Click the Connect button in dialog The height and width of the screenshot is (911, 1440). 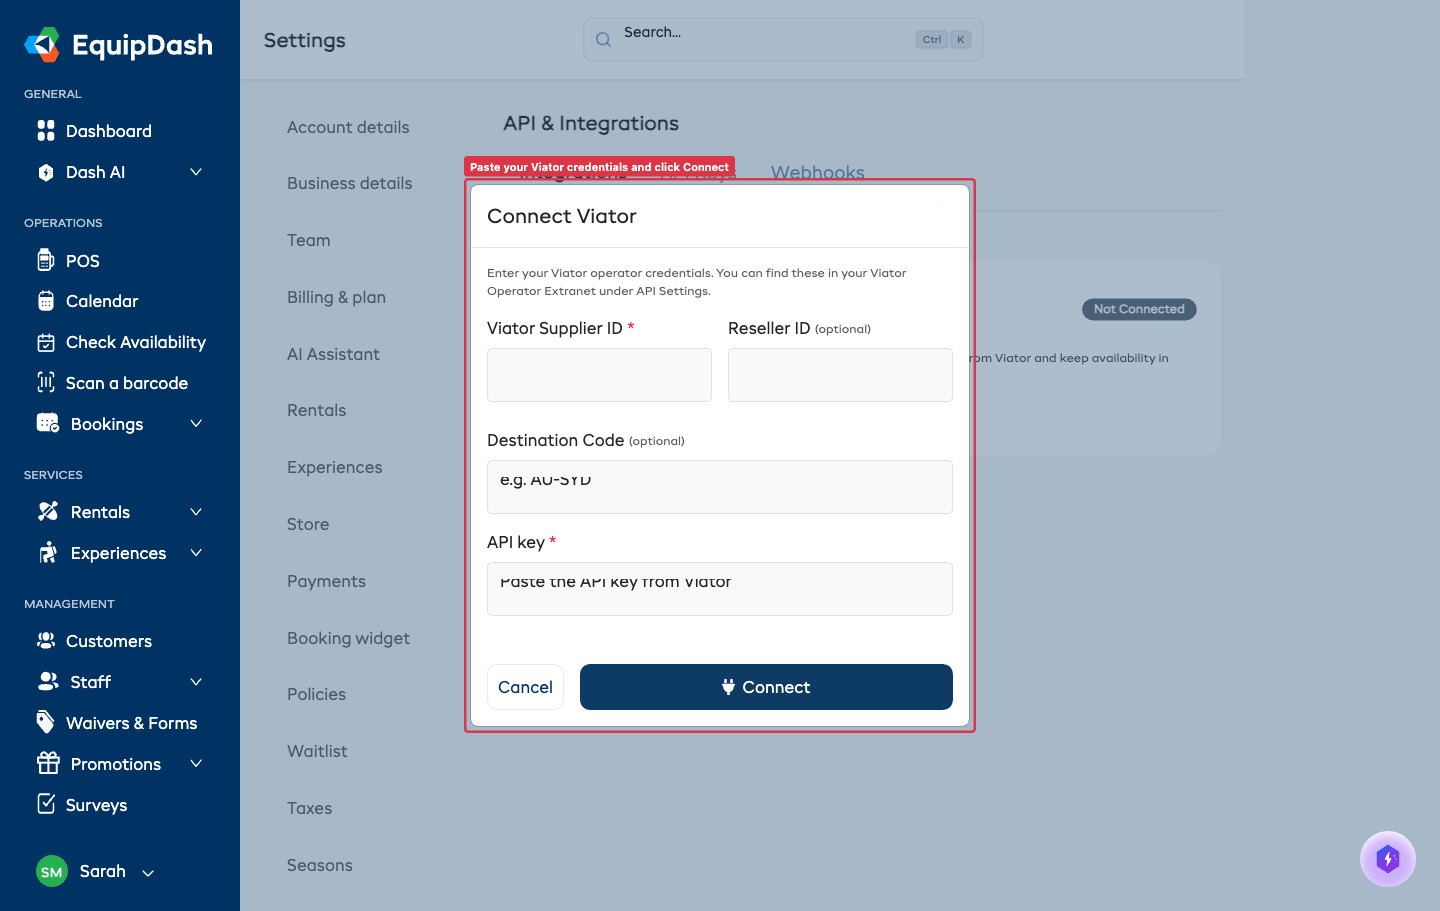pos(766,687)
